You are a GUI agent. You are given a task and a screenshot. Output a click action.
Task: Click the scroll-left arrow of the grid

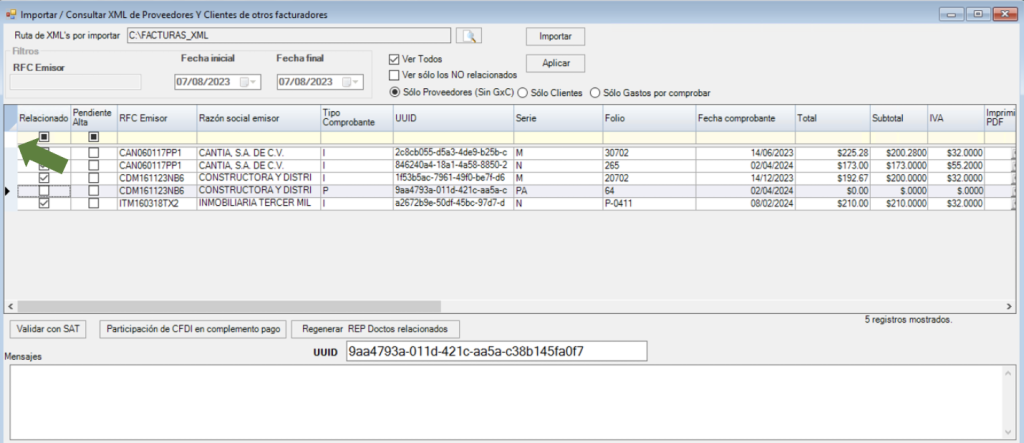10,306
